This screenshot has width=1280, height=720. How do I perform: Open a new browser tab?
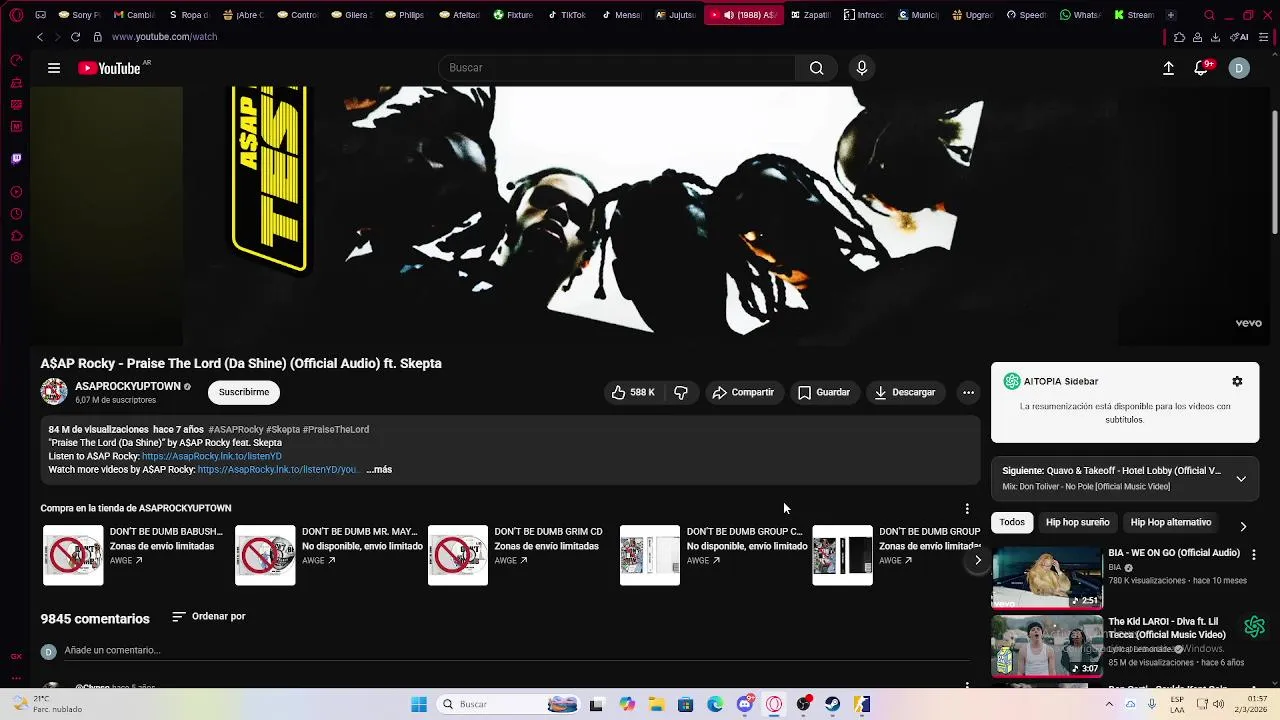(1171, 15)
